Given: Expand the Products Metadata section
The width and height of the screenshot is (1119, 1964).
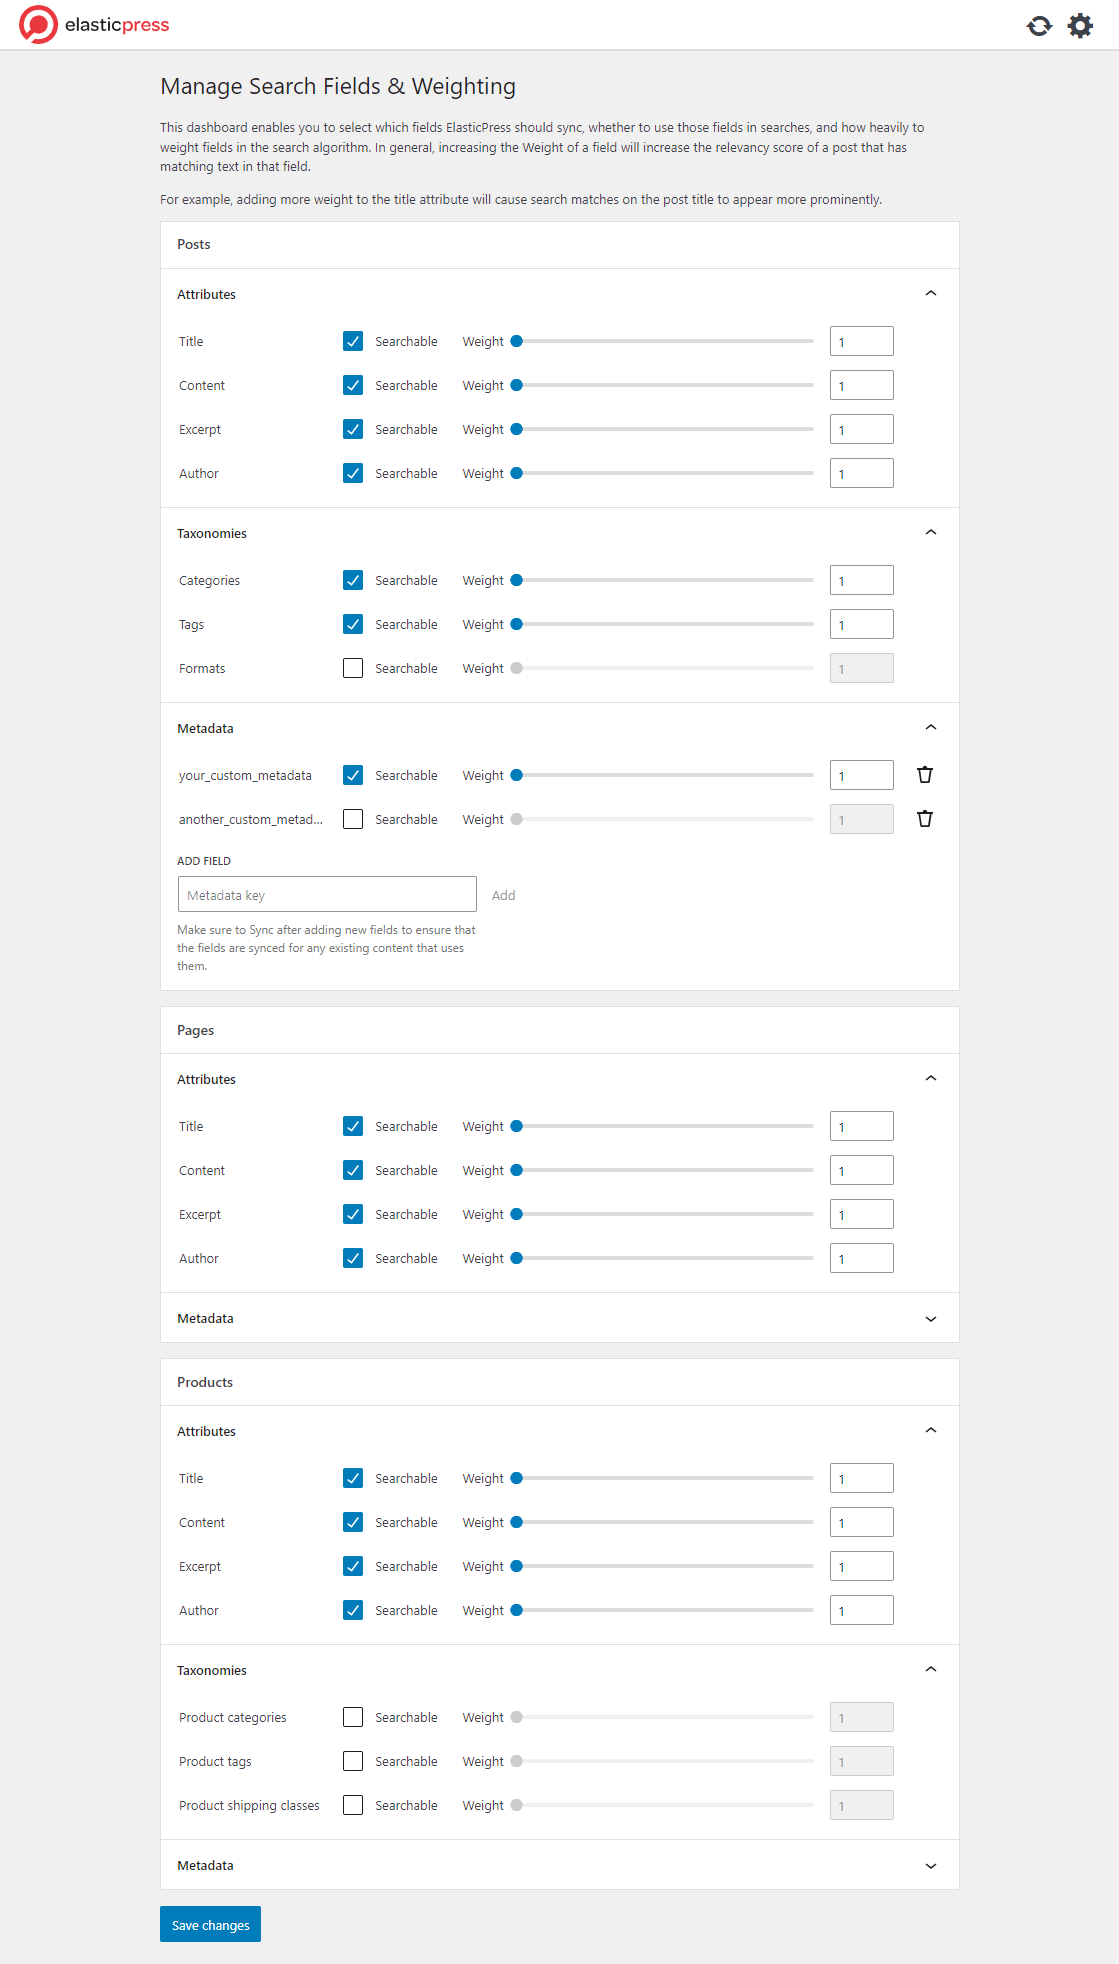Looking at the screenshot, I should [931, 1866].
